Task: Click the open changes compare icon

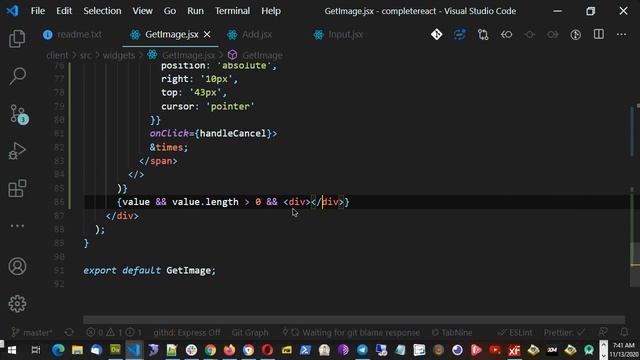Action: point(483,34)
